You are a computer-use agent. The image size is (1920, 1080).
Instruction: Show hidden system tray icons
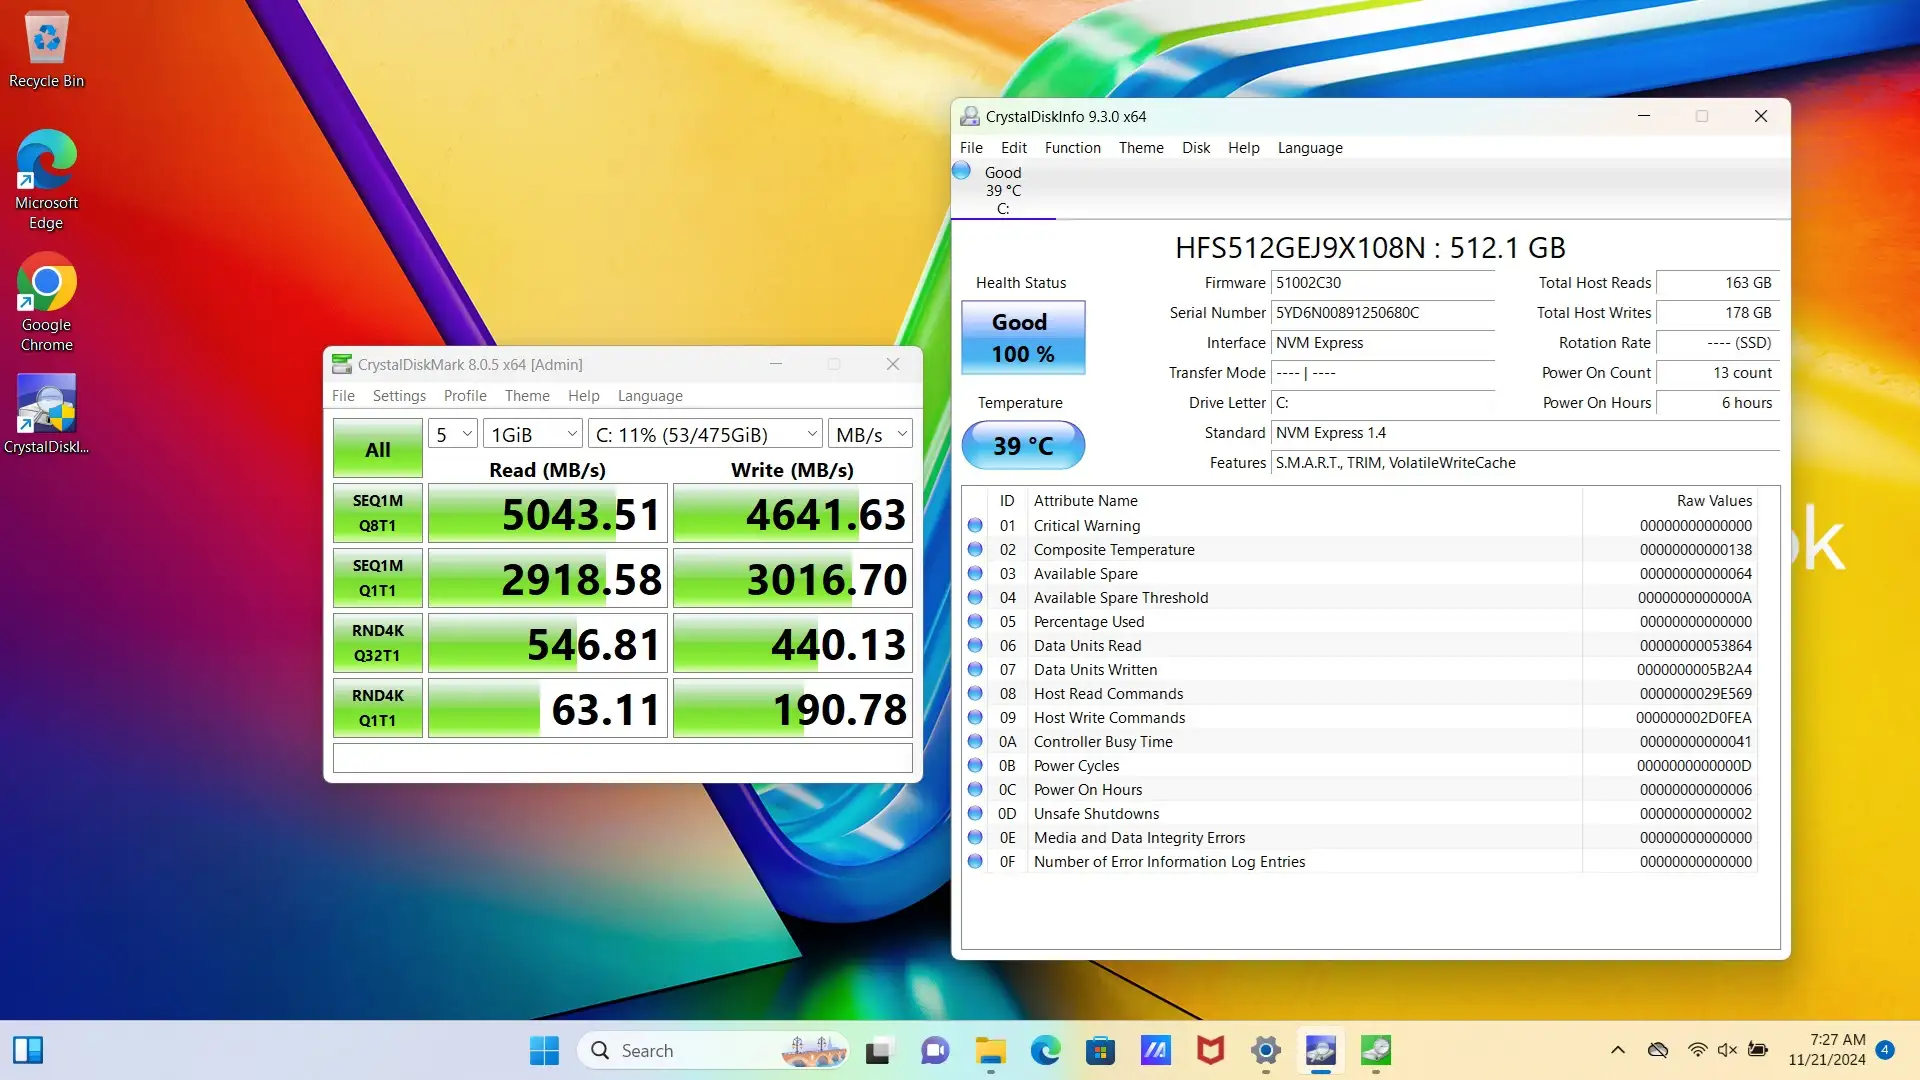tap(1618, 1050)
